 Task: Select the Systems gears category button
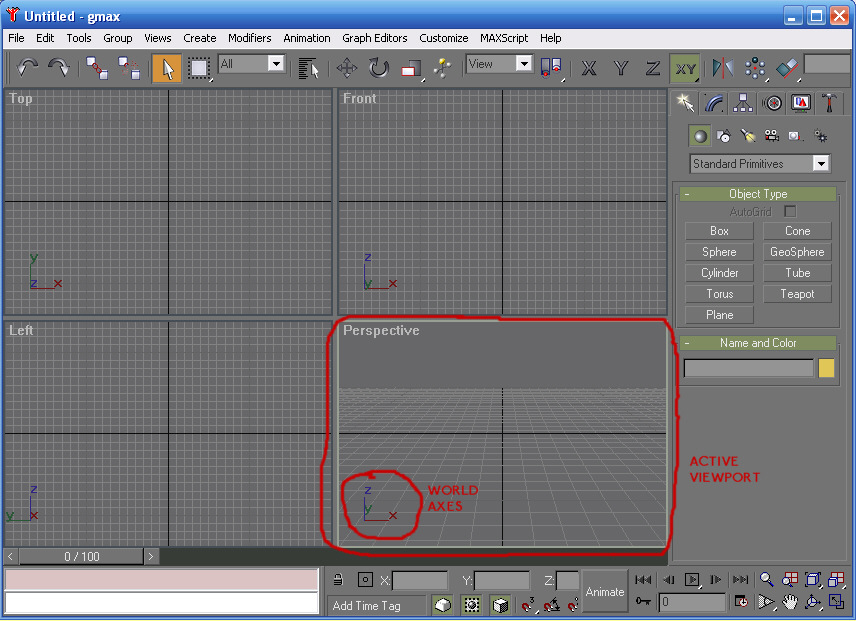820,136
